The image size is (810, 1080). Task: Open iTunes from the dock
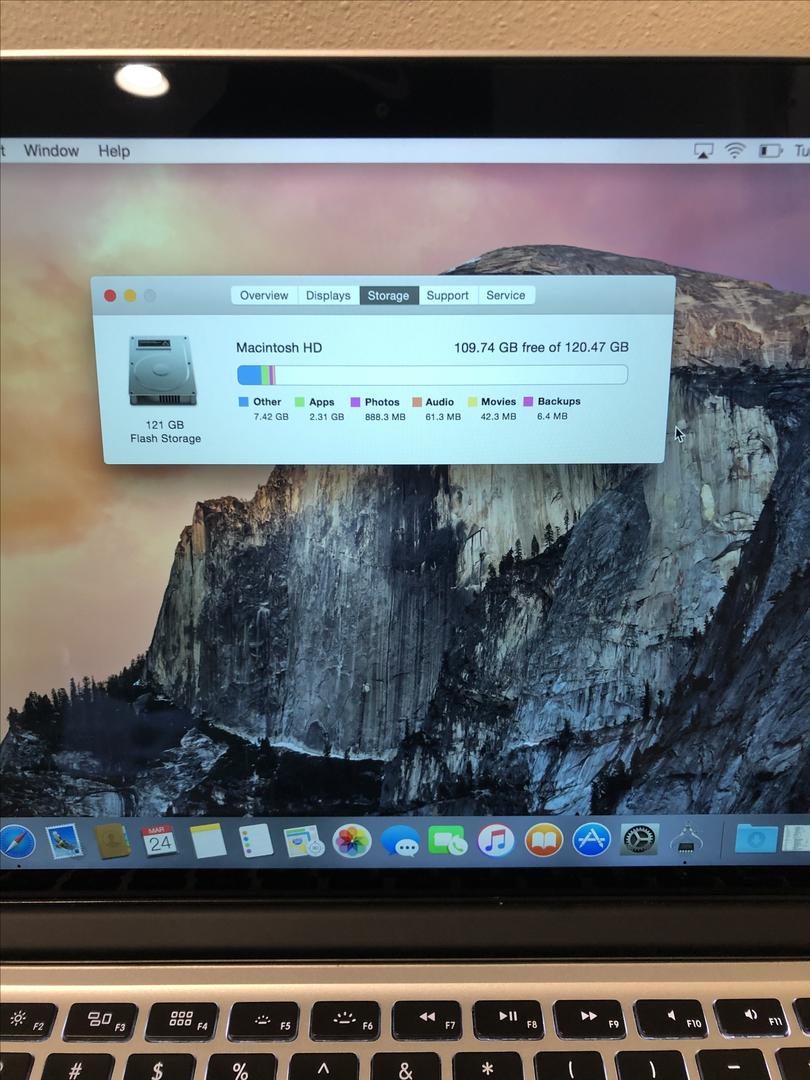496,841
